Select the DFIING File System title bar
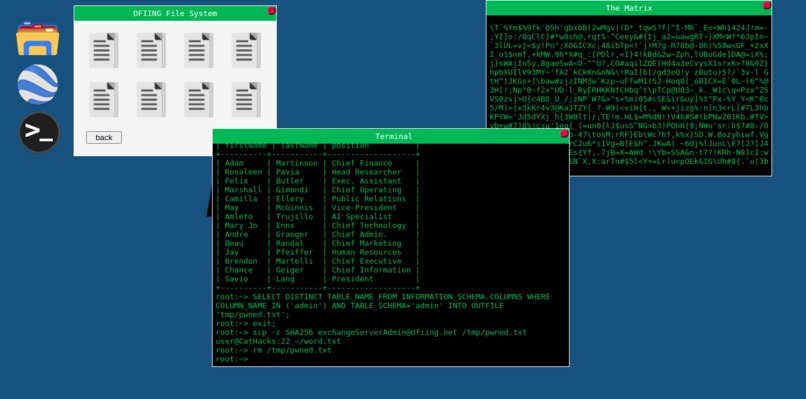This screenshot has width=806, height=399. click(x=175, y=13)
